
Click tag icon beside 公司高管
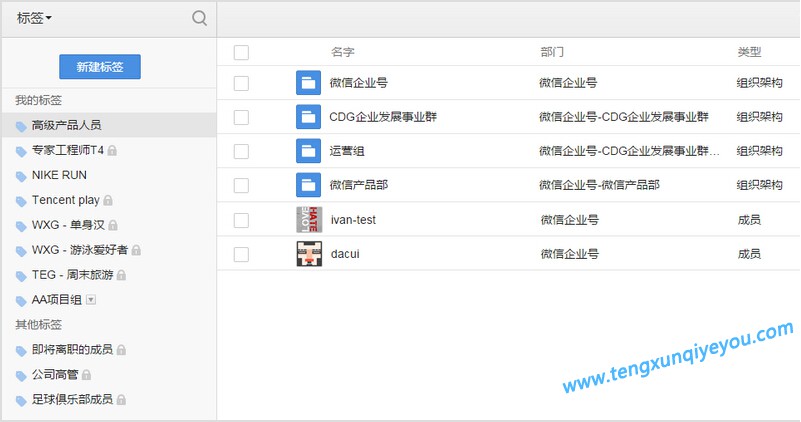pos(21,376)
